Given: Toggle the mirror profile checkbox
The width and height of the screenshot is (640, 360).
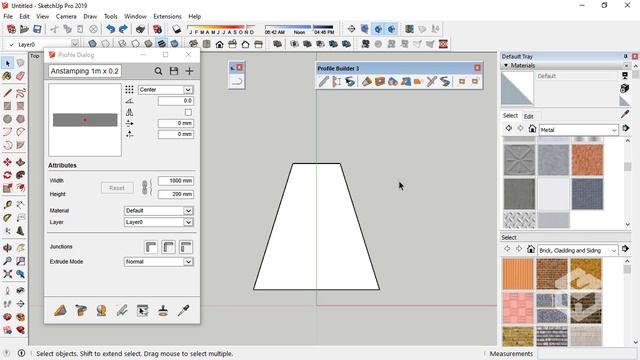Looking at the screenshot, I should coord(188,112).
